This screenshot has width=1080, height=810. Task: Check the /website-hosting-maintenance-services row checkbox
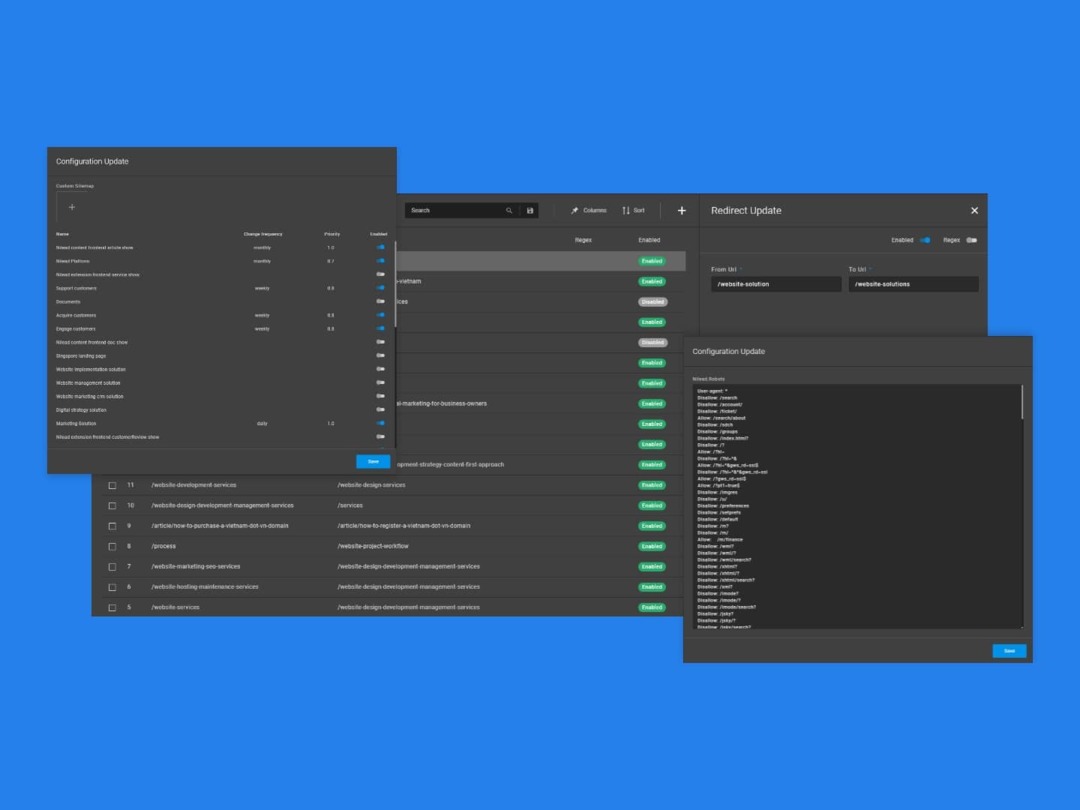pos(112,587)
